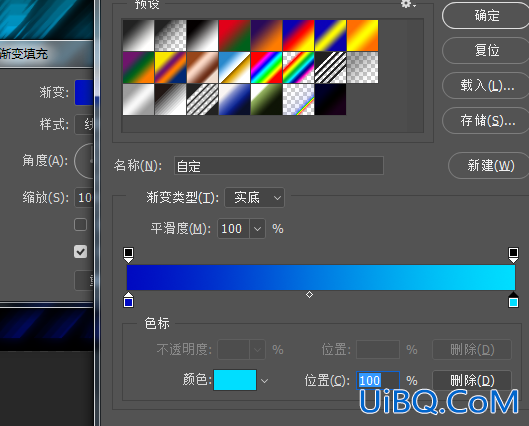Choose the black and white stripes preset
Viewport: 529px width, 426px height.
[x=330, y=67]
